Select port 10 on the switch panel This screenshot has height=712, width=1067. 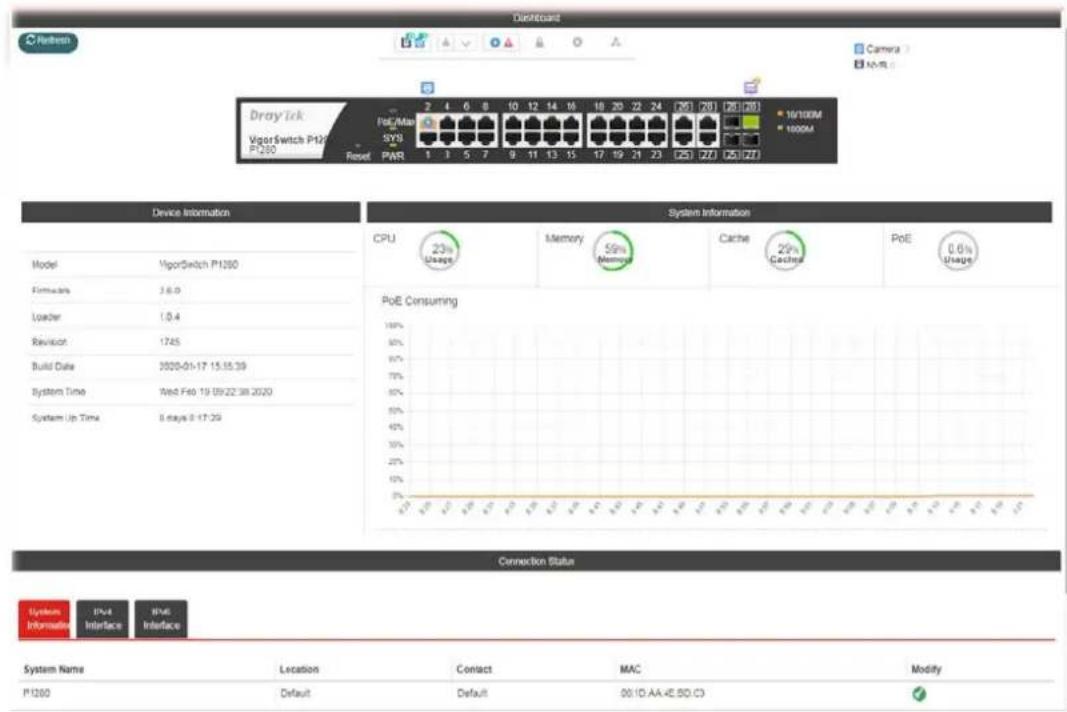(x=513, y=122)
